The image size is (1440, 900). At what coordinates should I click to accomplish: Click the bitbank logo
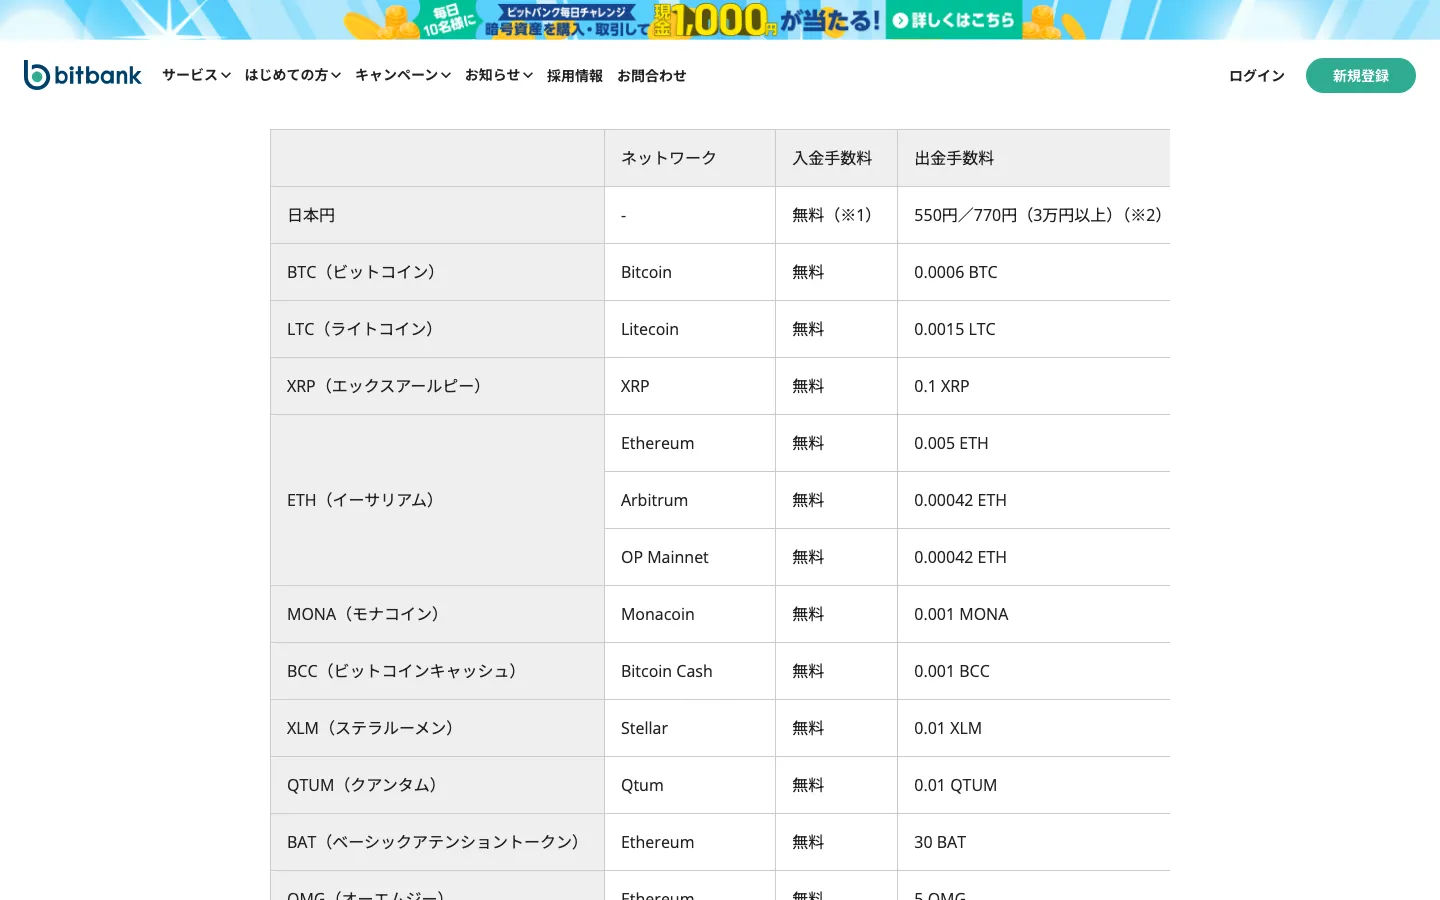(x=83, y=75)
